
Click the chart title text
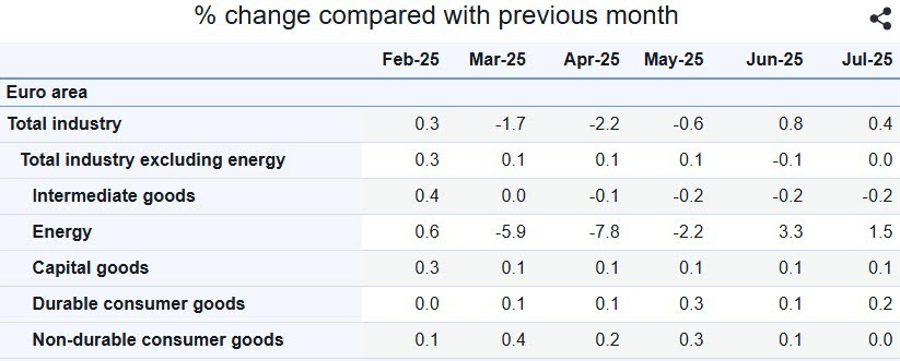436,15
